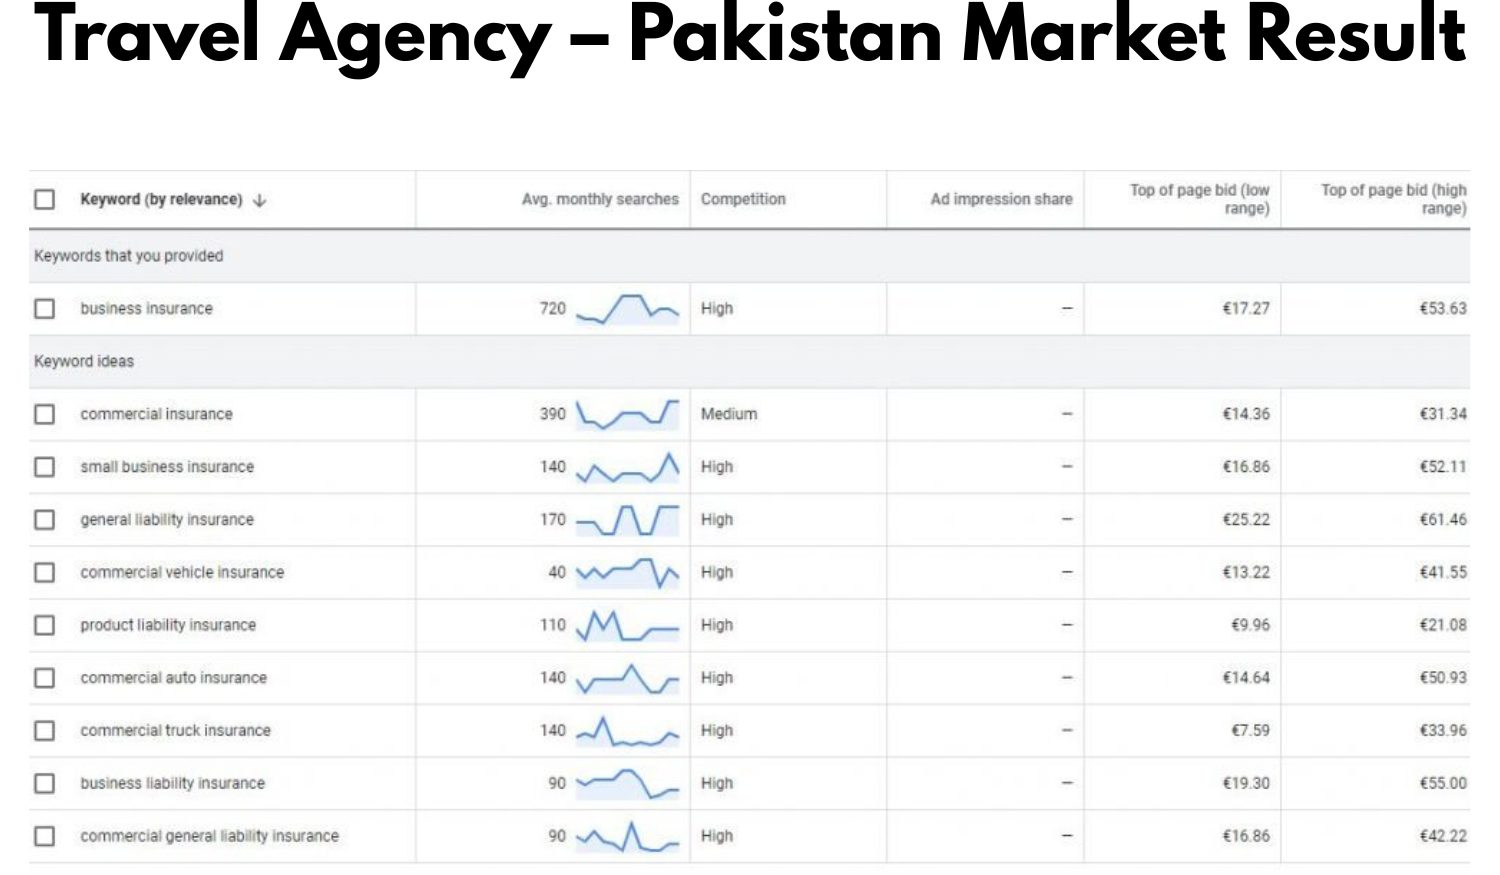This screenshot has width=1500, height=875.
Task: Sort by Avg. monthly searches column
Action: coord(600,199)
